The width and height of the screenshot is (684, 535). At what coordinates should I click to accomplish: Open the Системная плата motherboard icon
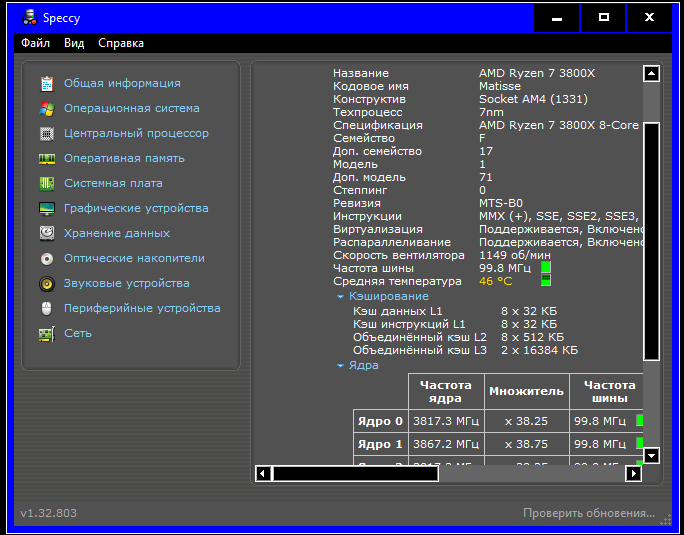(46, 183)
